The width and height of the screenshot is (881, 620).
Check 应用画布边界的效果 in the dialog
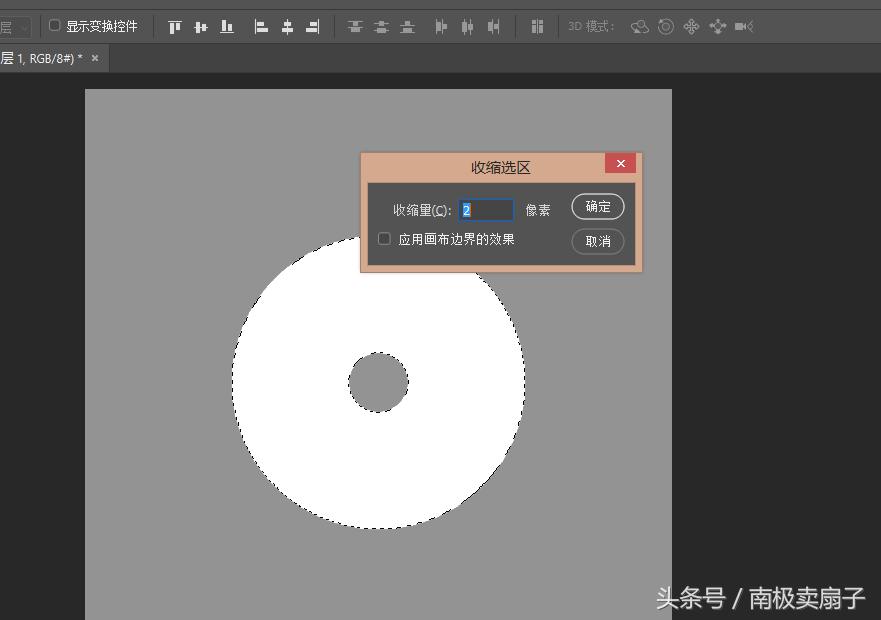click(x=384, y=239)
